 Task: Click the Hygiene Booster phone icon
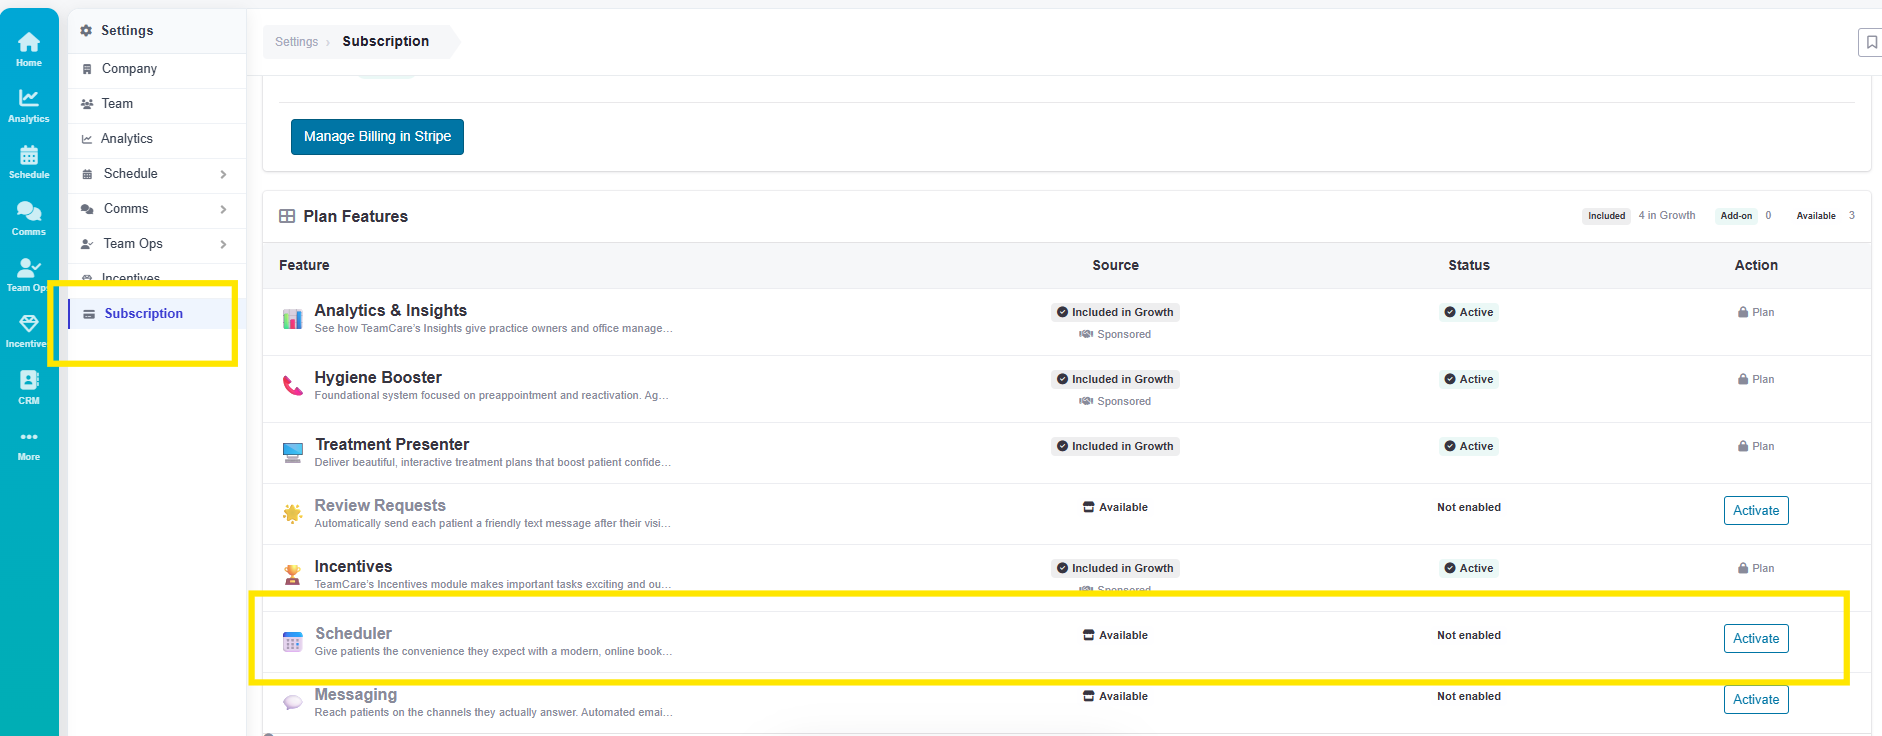tap(292, 386)
